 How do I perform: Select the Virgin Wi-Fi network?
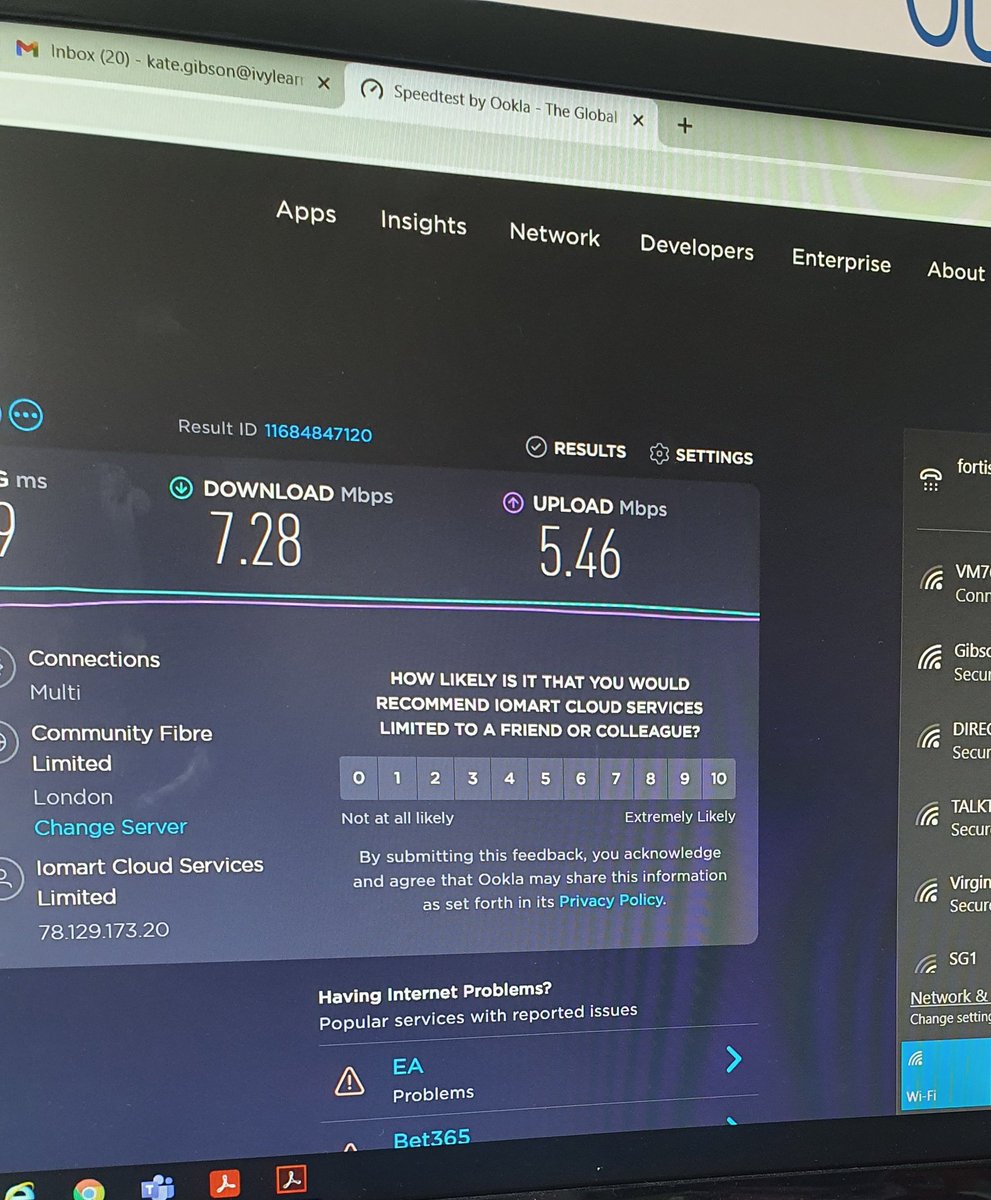click(950, 893)
